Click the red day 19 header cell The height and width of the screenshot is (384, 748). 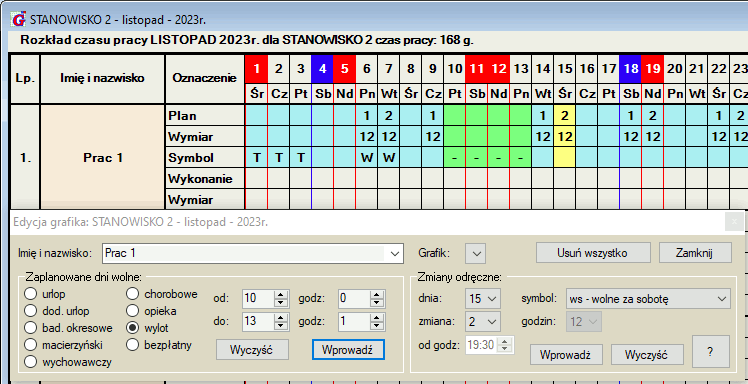(x=653, y=69)
